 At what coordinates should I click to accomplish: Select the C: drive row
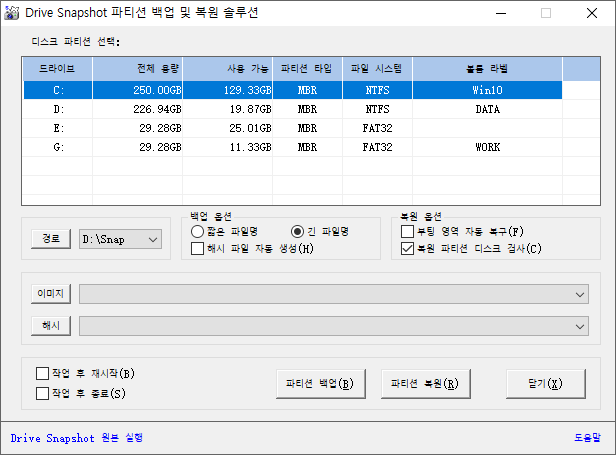coord(293,90)
